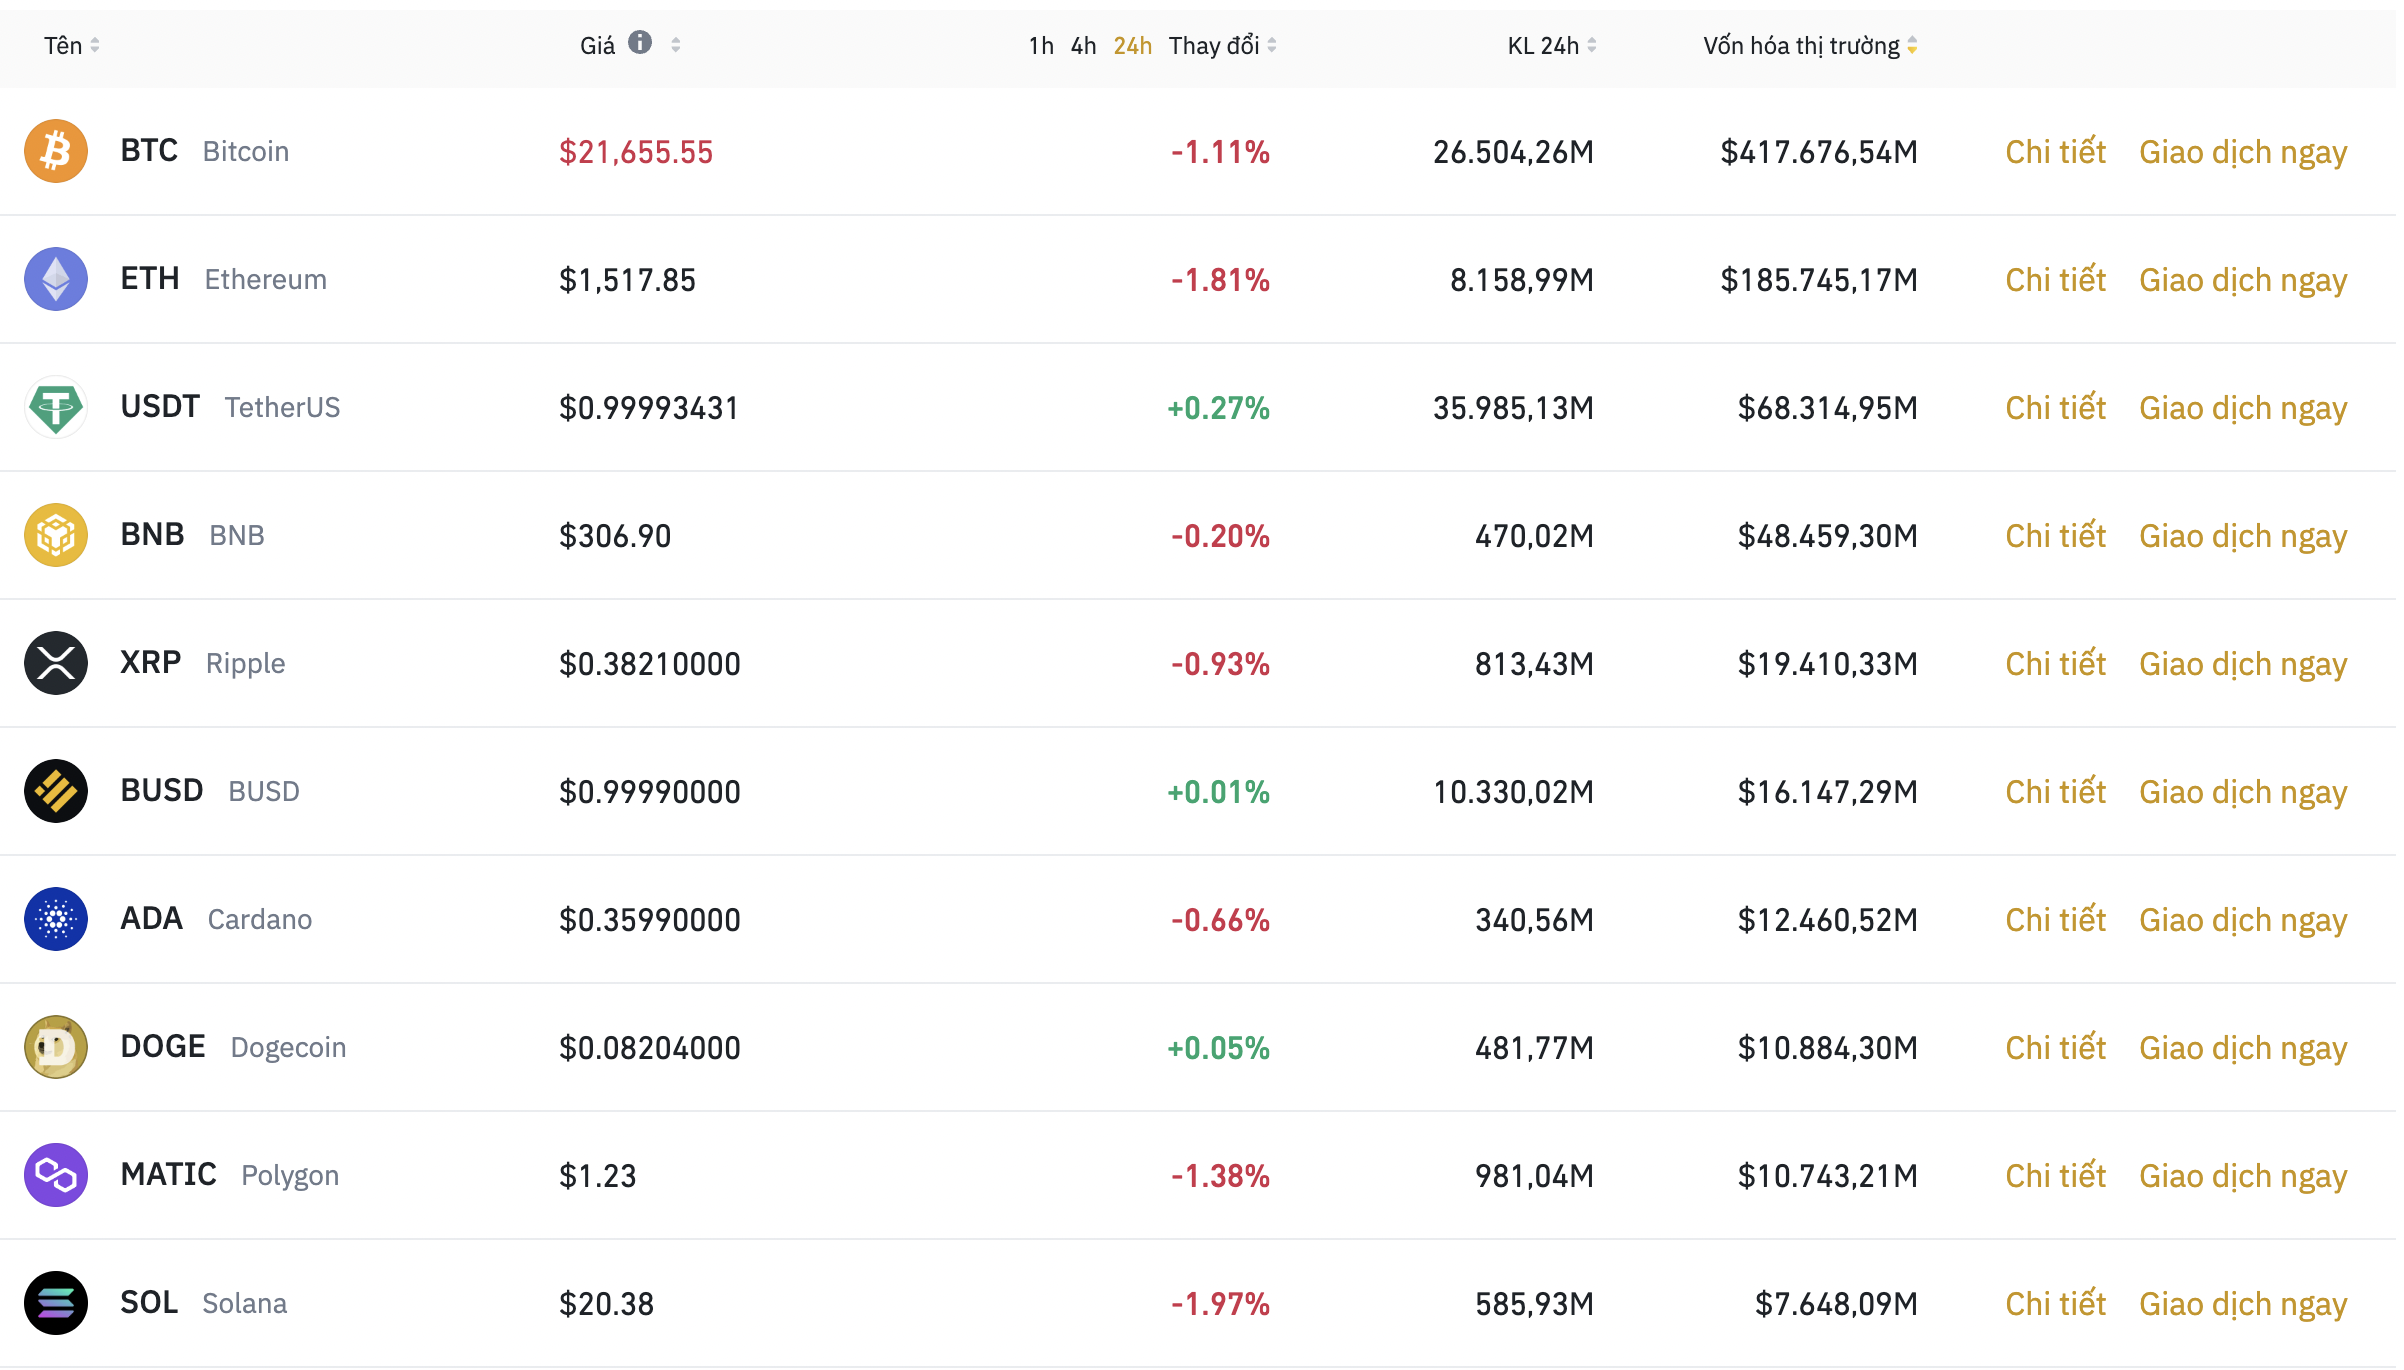Click the XRP Ripple logo icon
Screen dimensions: 2404x1370
(56, 663)
